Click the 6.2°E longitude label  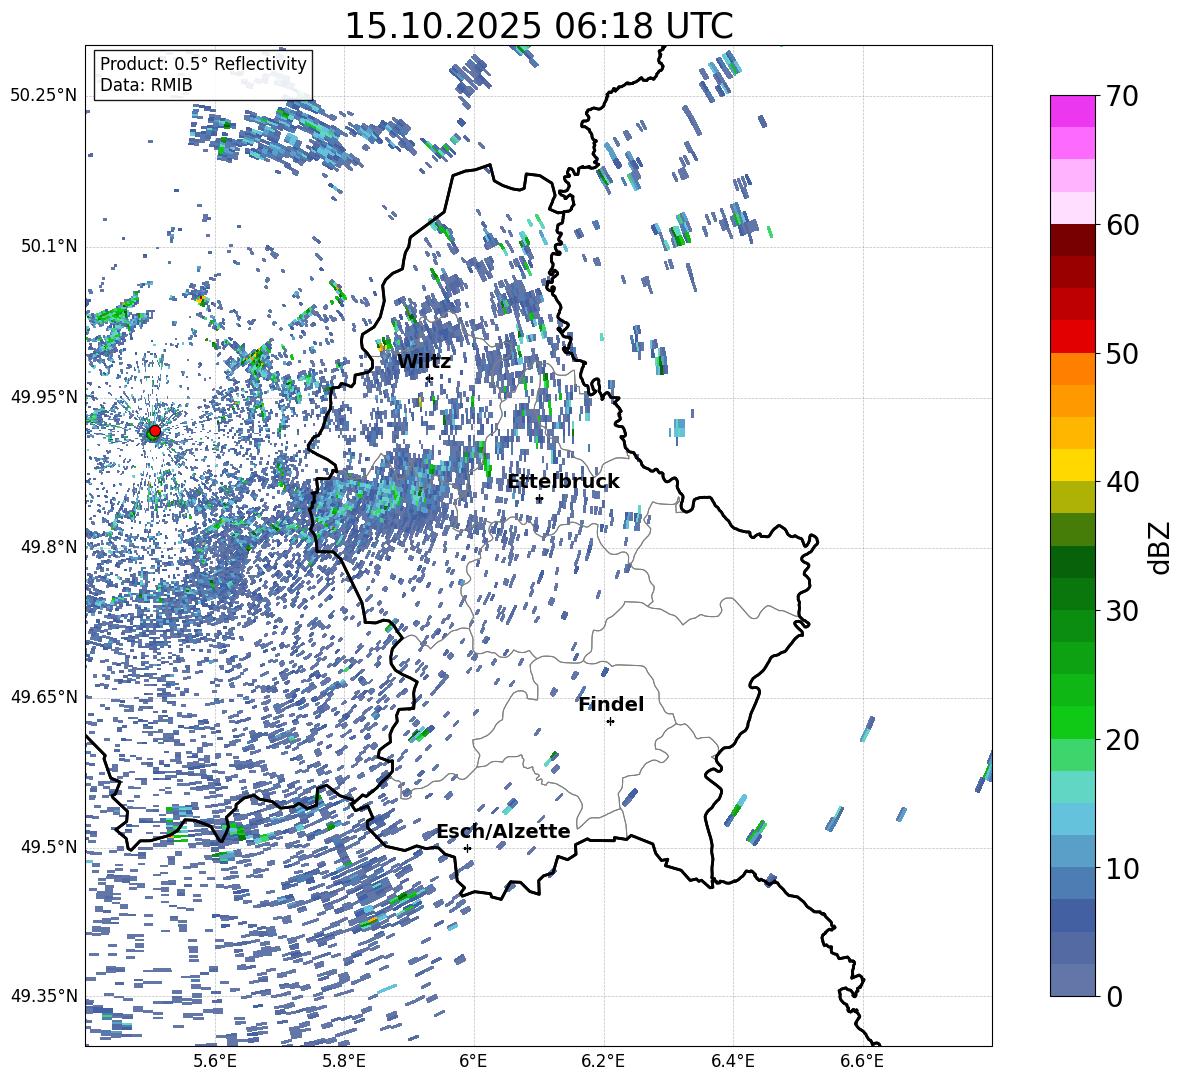click(603, 1061)
